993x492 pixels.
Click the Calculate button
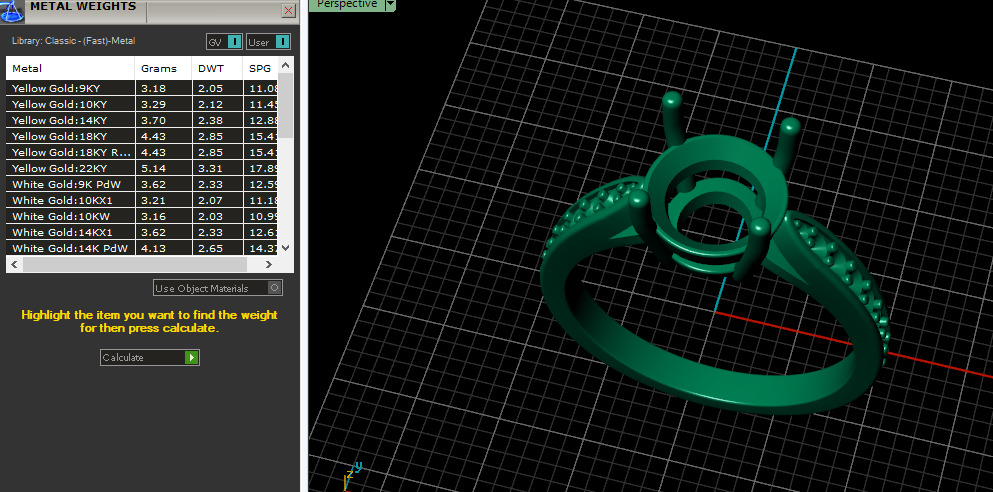click(149, 357)
